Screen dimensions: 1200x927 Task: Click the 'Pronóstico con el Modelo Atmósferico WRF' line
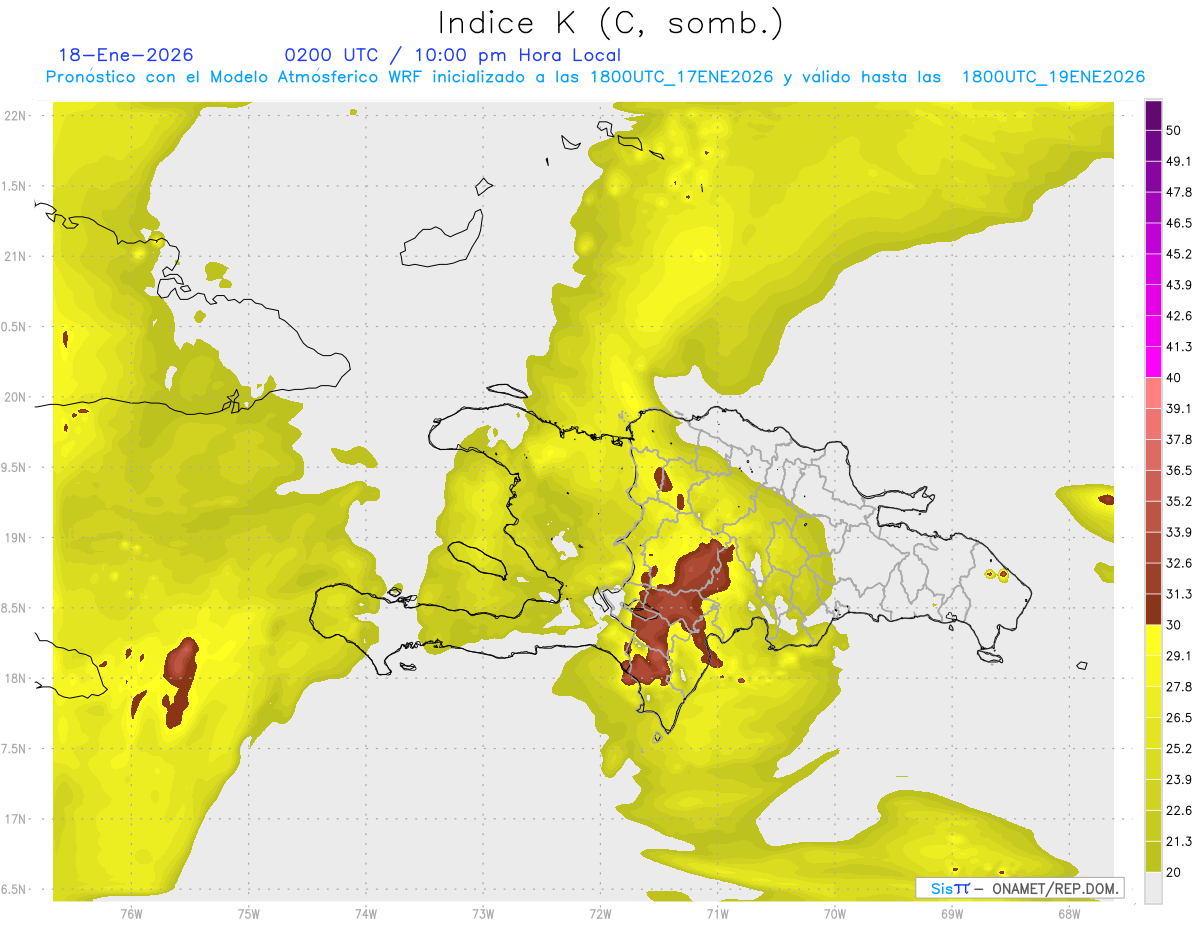click(595, 77)
